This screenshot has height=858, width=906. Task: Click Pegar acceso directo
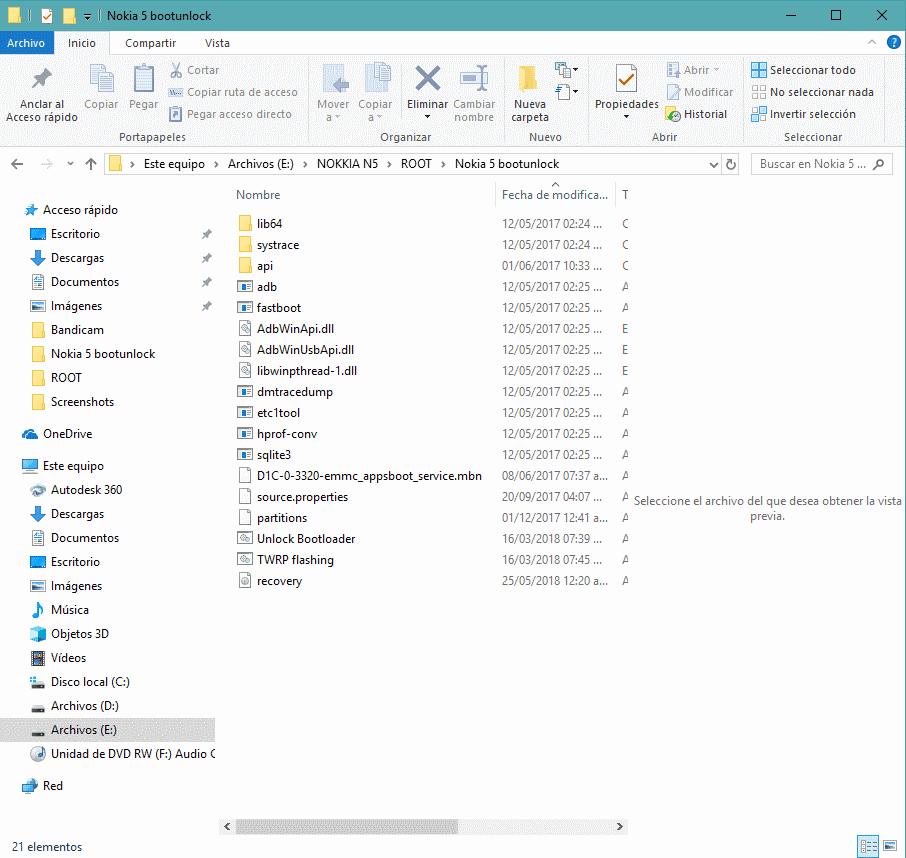(230, 114)
